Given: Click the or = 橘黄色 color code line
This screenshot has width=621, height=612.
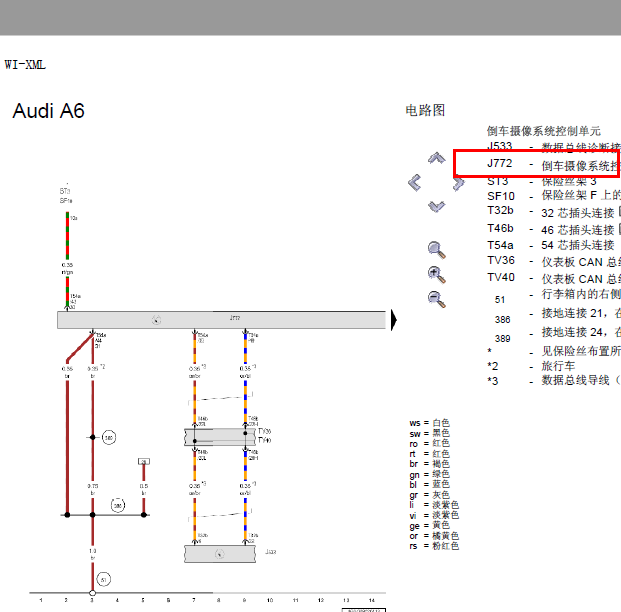Looking at the screenshot, I should [434, 536].
